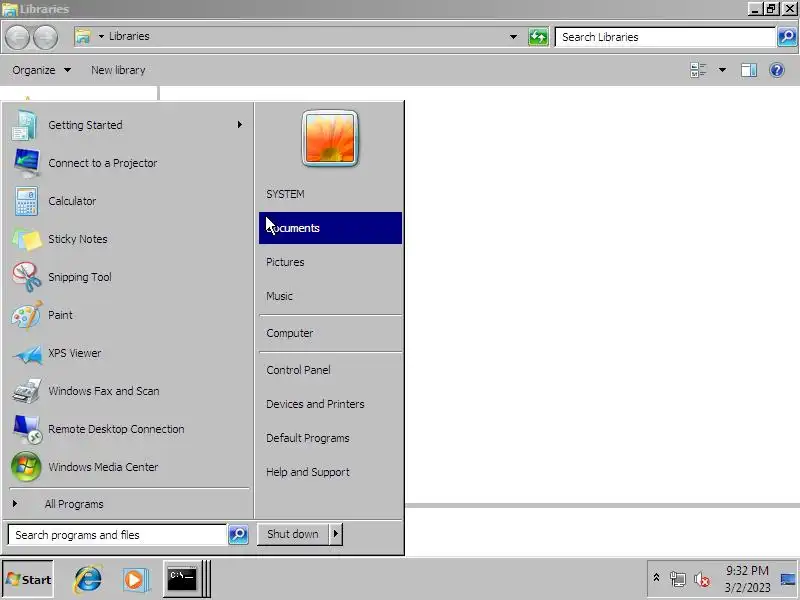
Task: Go back in Libraries window
Action: coord(17,37)
